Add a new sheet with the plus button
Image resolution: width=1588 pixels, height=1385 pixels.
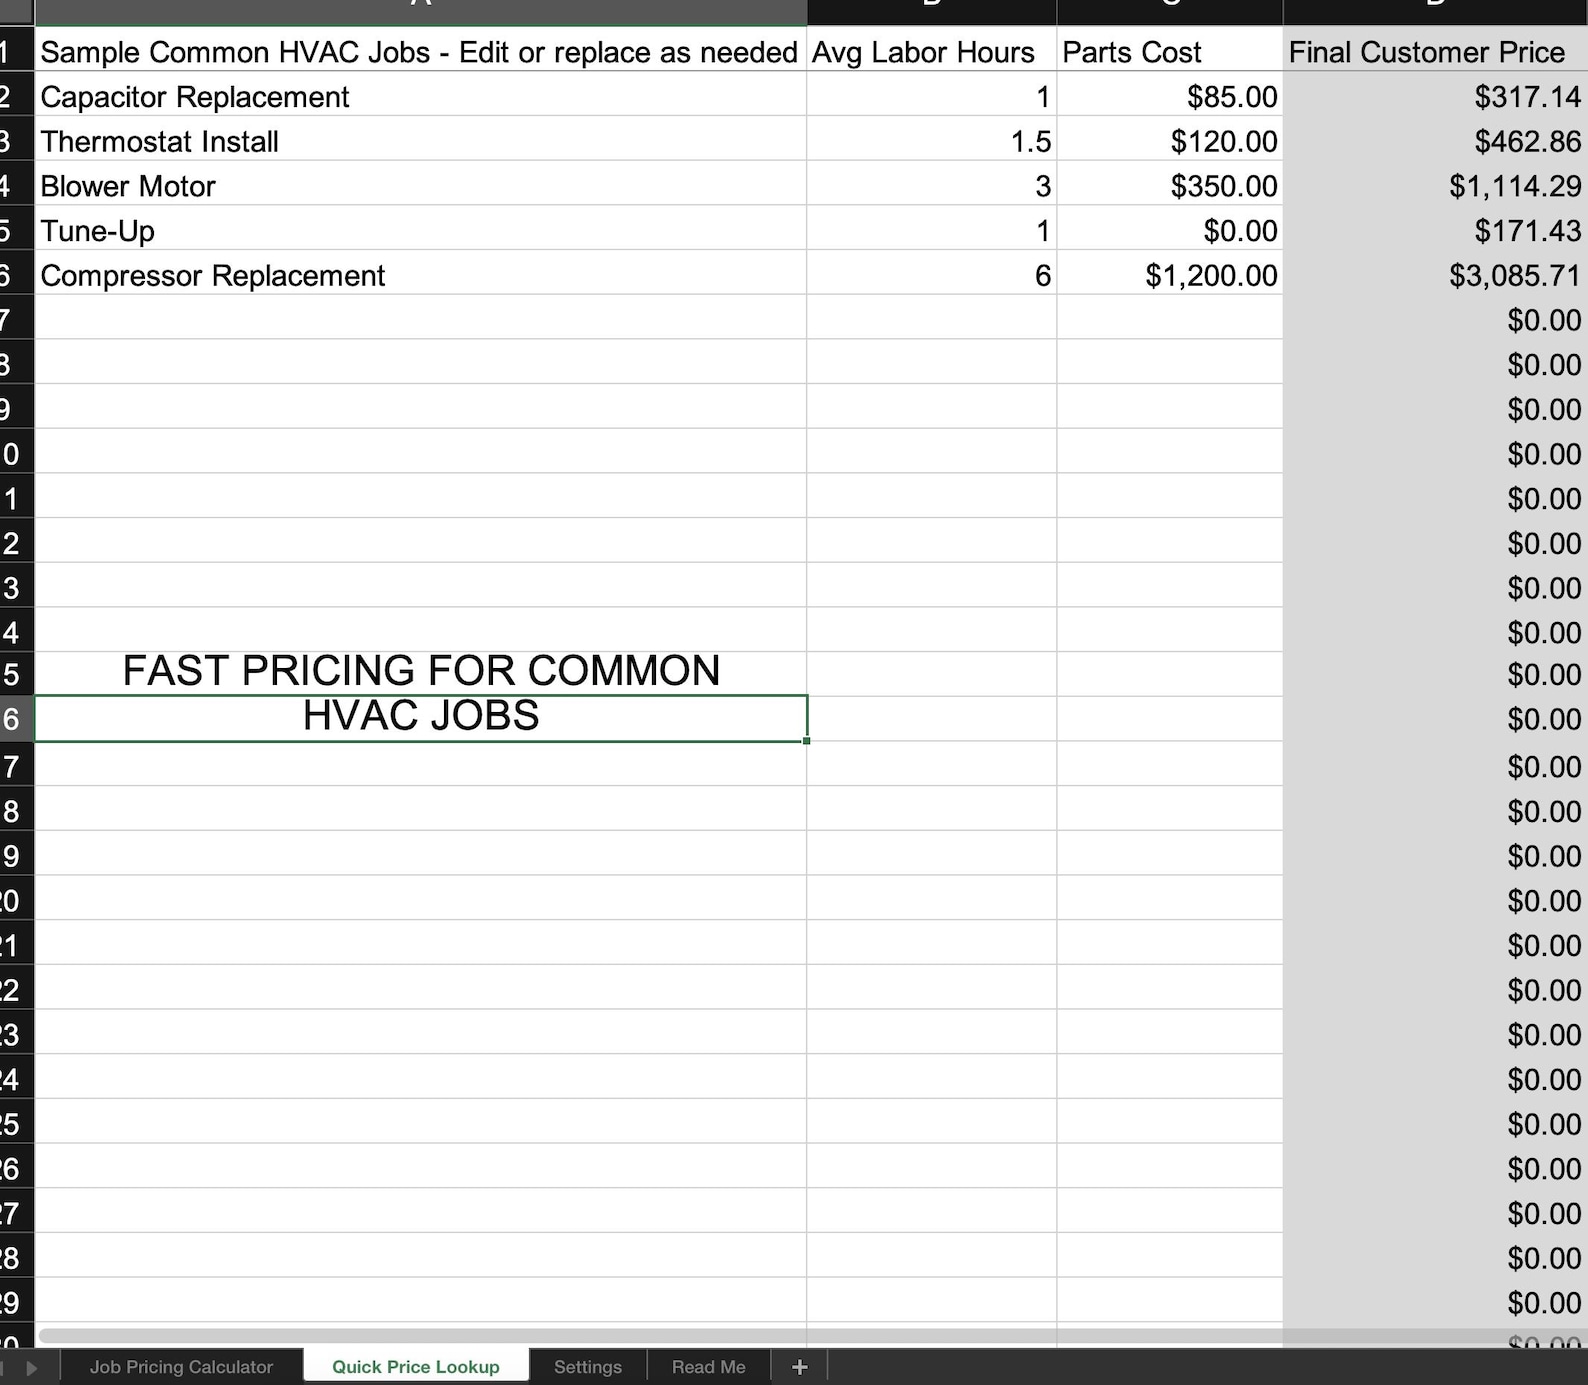tap(799, 1367)
